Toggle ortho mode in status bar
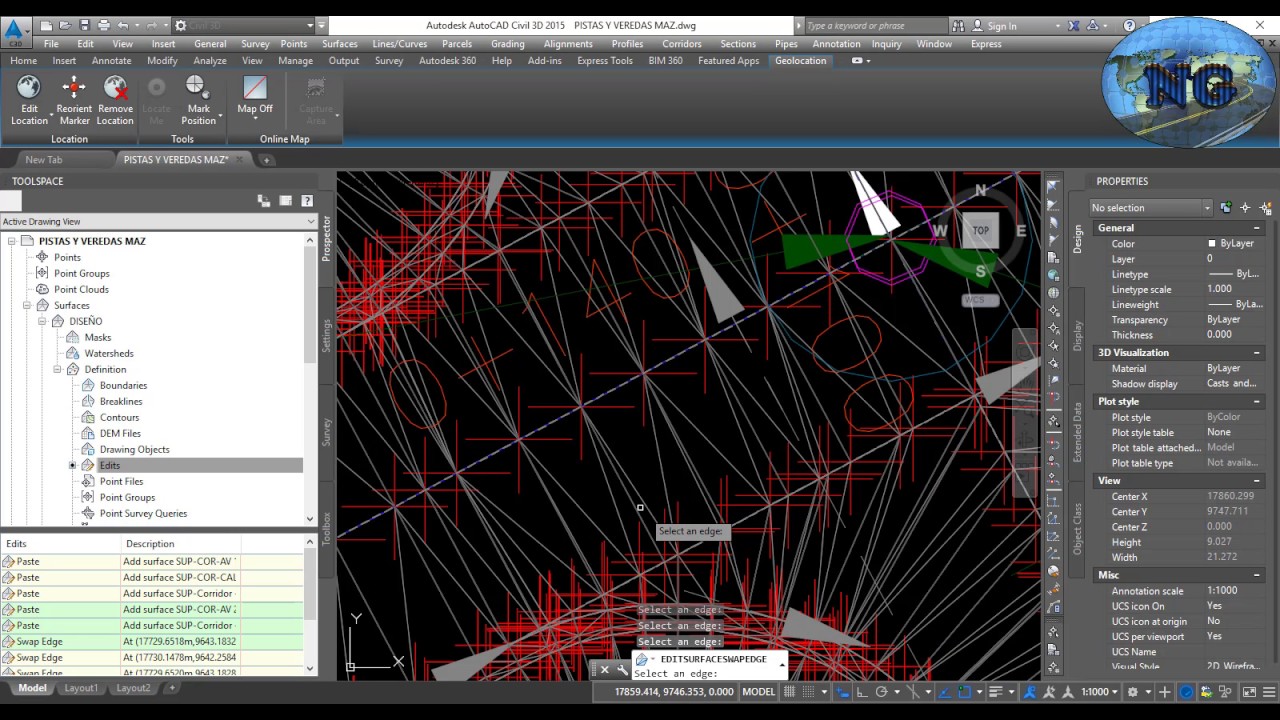Image resolution: width=1280 pixels, height=720 pixels. click(861, 692)
